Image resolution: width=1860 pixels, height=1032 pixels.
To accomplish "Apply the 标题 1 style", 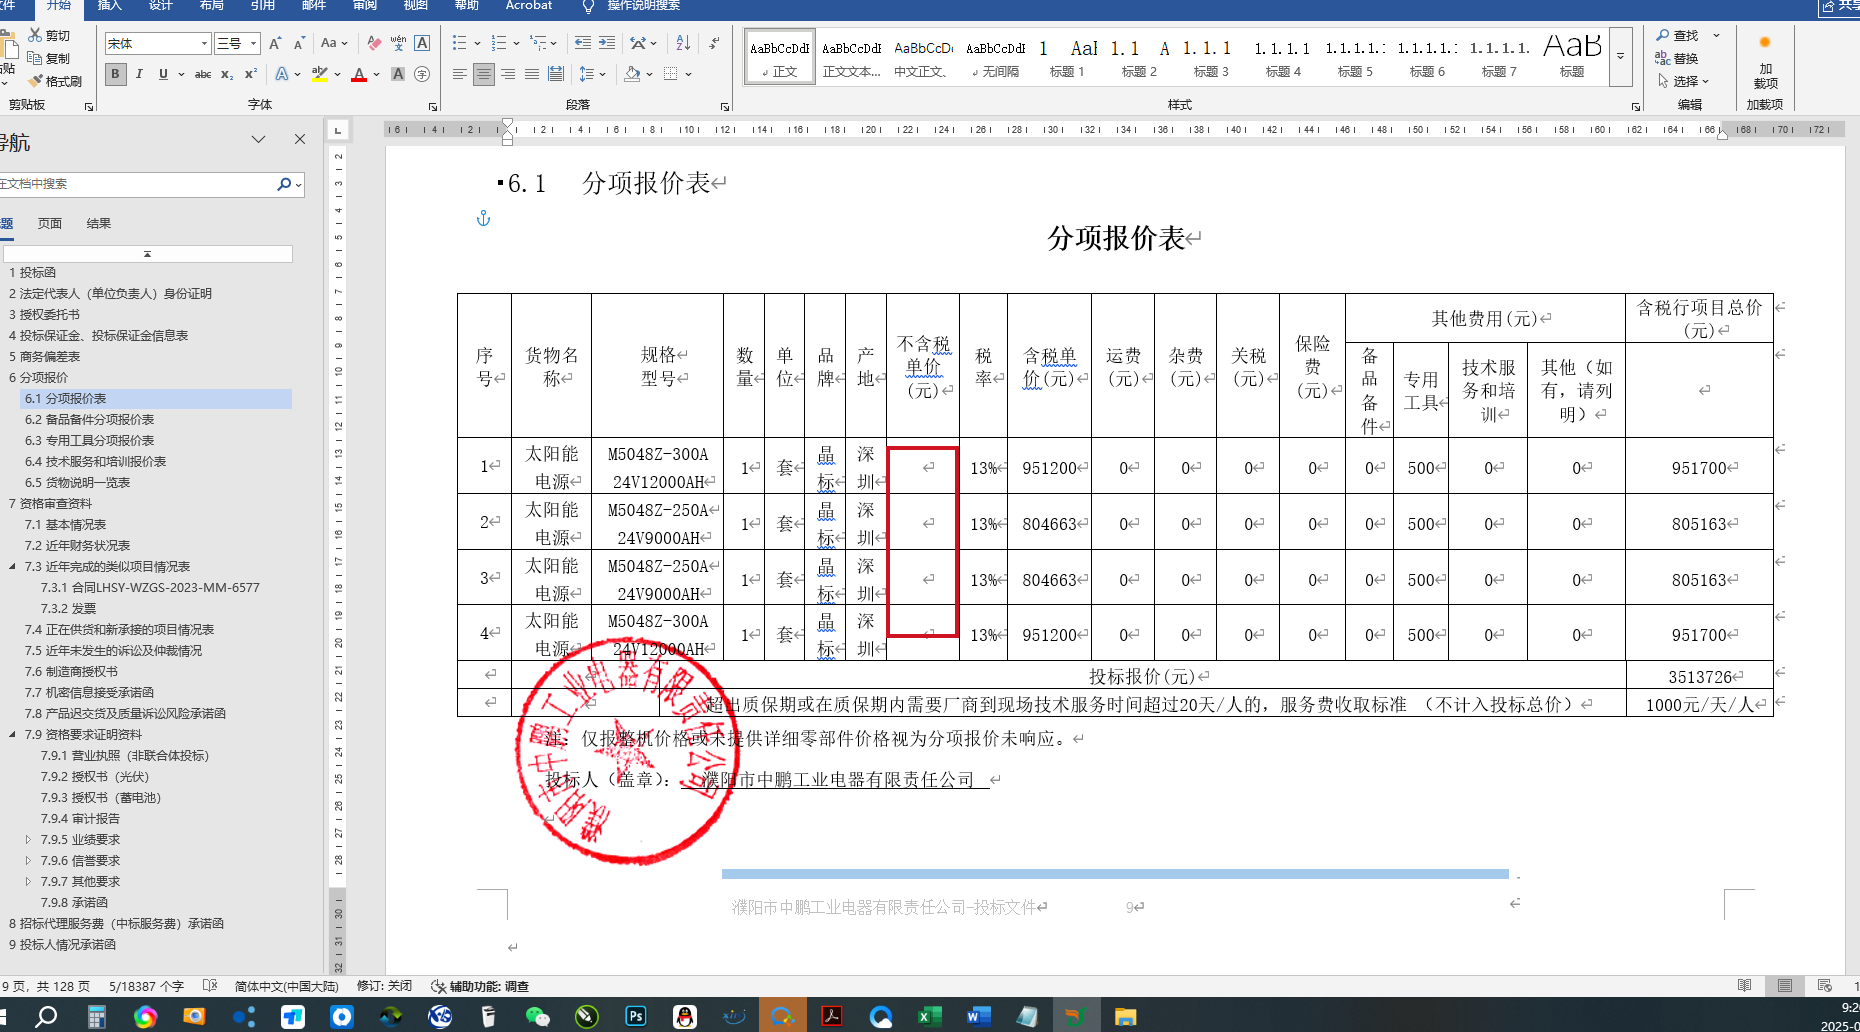I will (x=1067, y=57).
